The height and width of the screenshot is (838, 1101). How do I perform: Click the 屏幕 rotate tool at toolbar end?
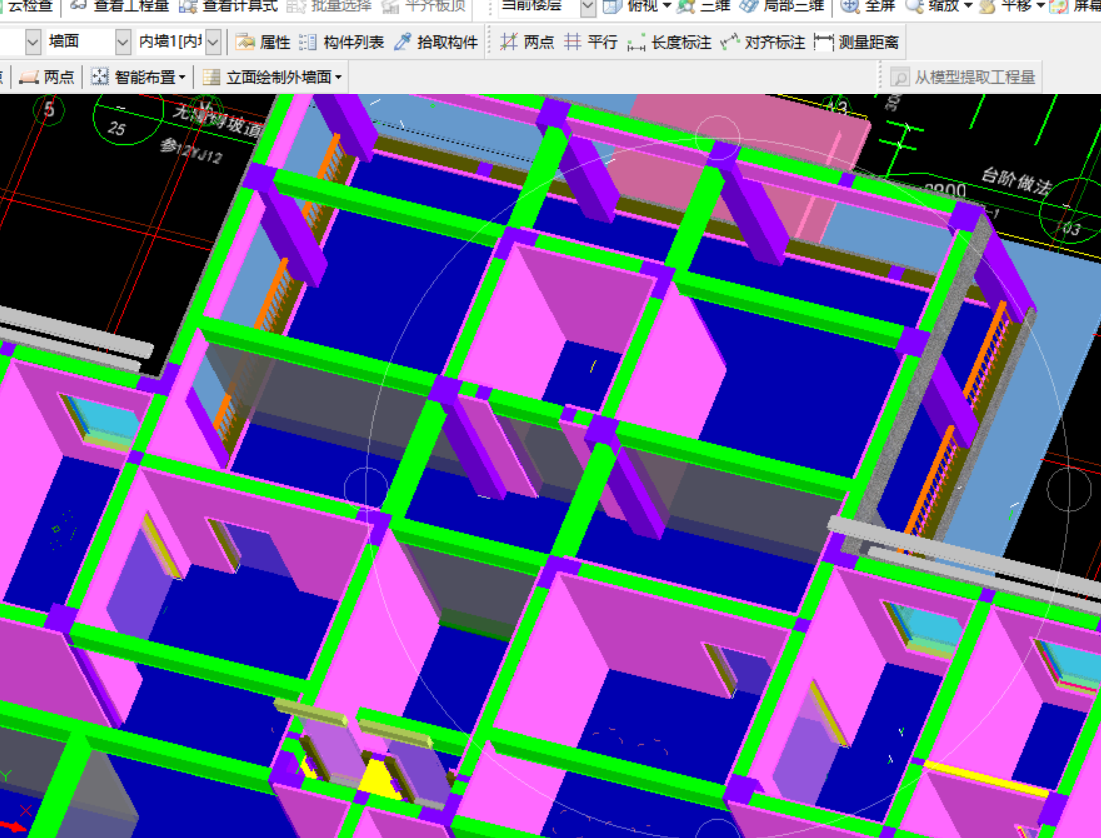coord(1075,6)
